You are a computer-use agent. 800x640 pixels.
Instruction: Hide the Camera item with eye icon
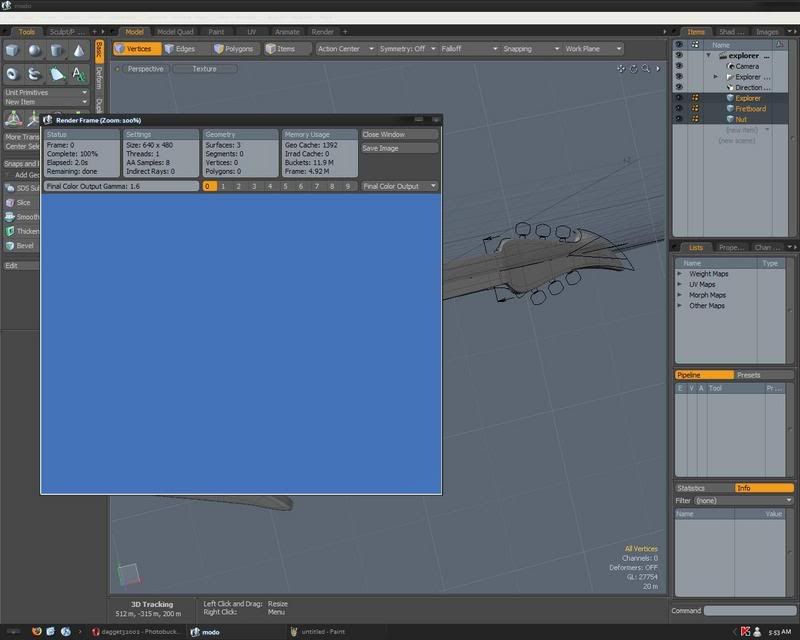point(679,67)
